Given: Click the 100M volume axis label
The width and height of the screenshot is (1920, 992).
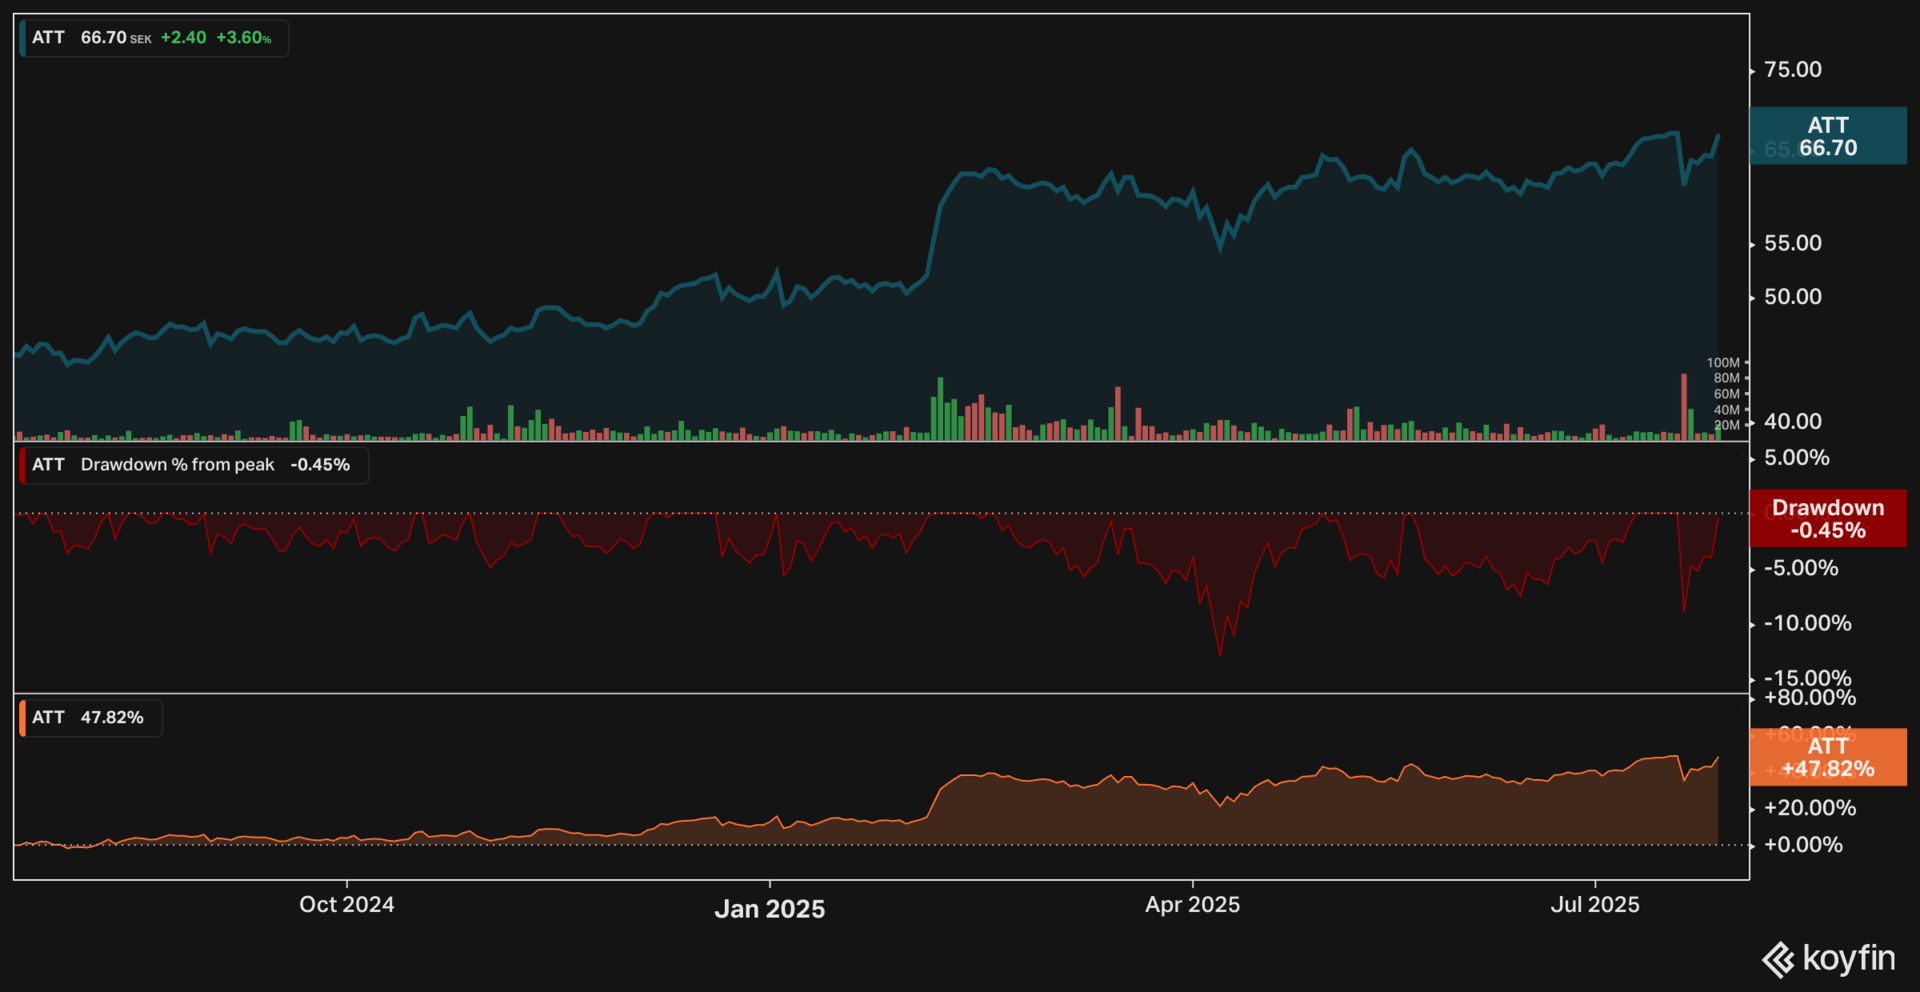Looking at the screenshot, I should coord(1723,363).
